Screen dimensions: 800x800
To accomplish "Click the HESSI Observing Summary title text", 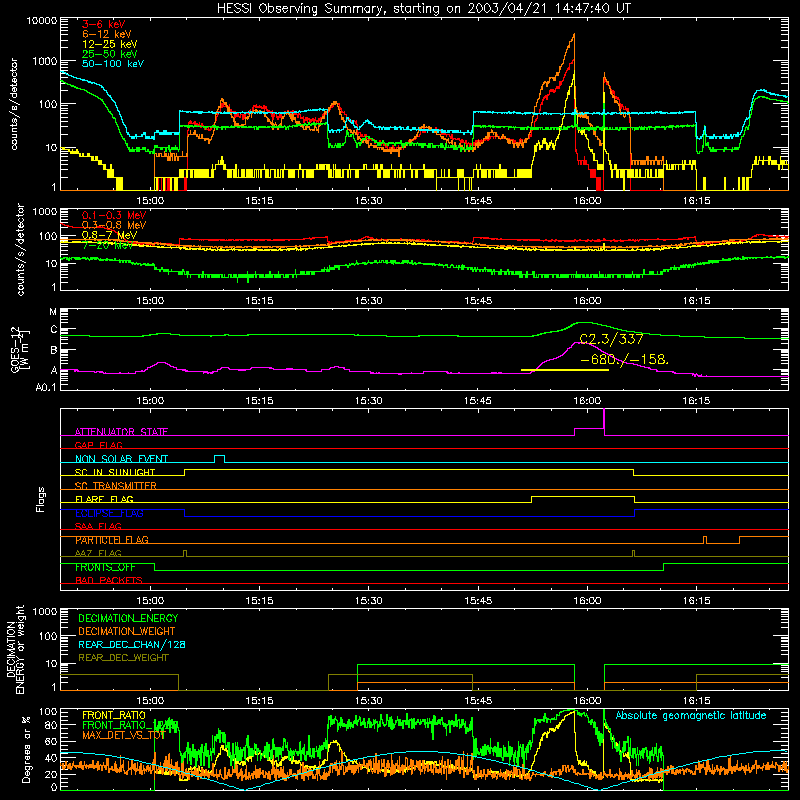I will point(423,9).
